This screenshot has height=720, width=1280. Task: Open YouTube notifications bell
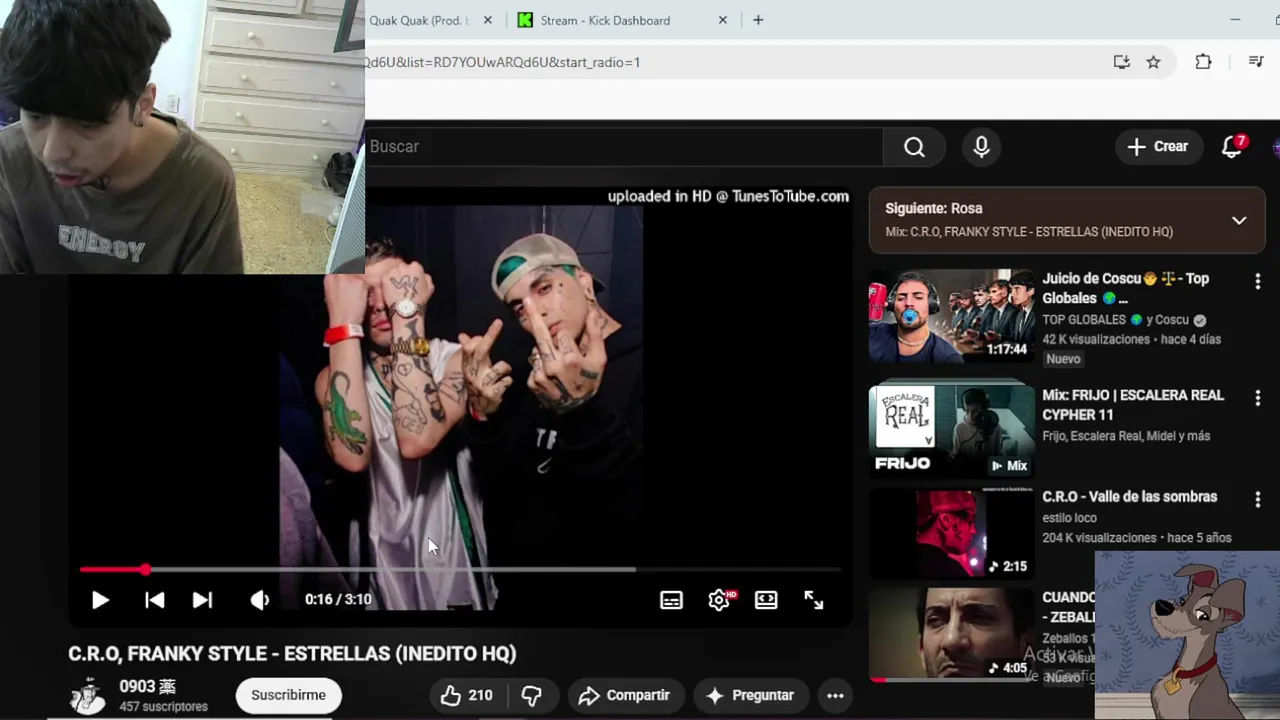(x=1233, y=147)
